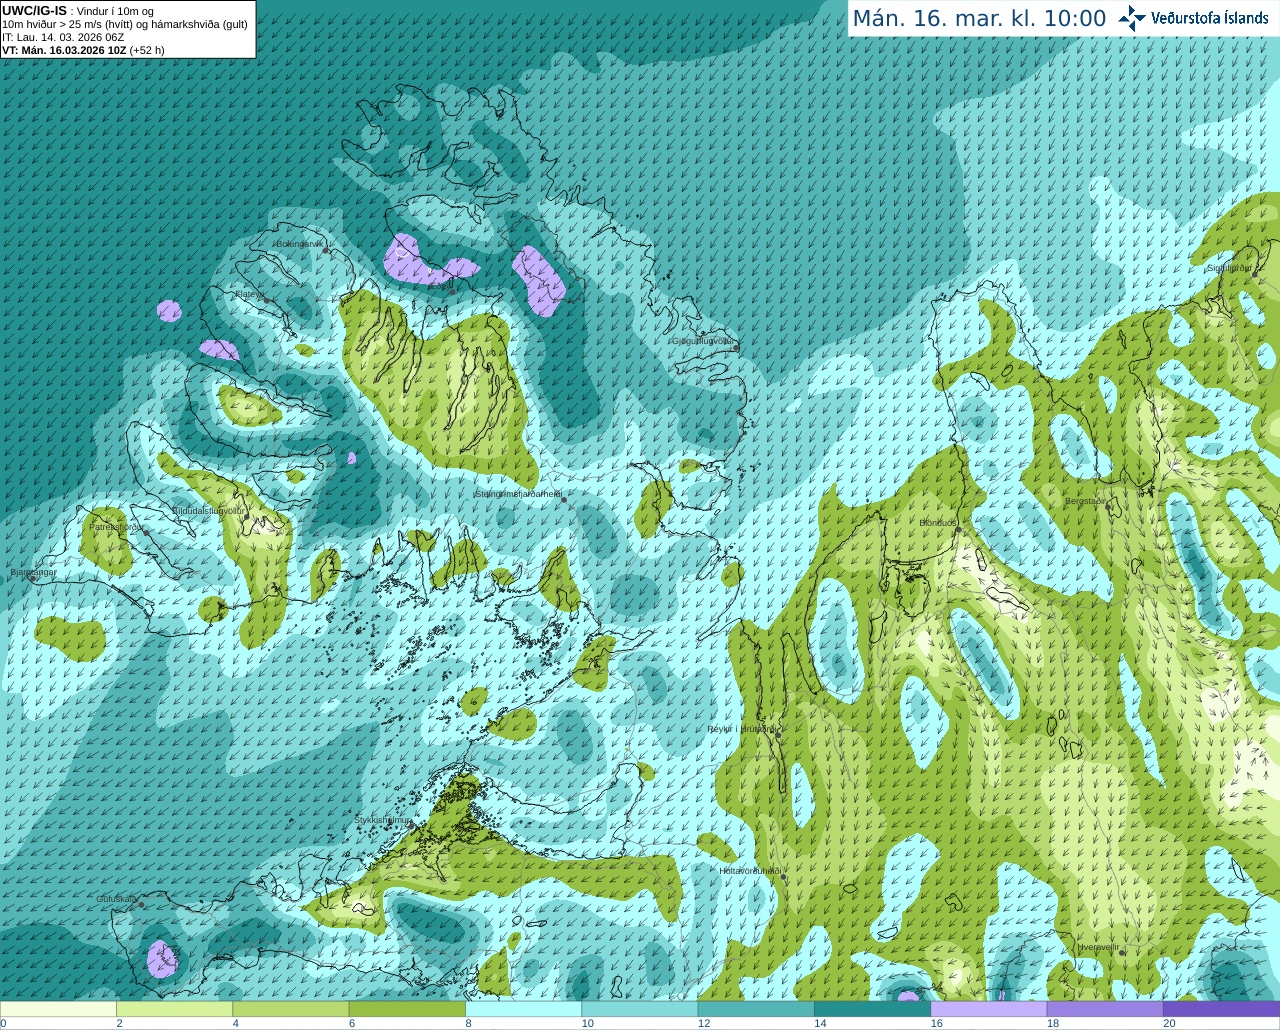Click the Steingrímsfjarðarheiði station label

(x=518, y=493)
